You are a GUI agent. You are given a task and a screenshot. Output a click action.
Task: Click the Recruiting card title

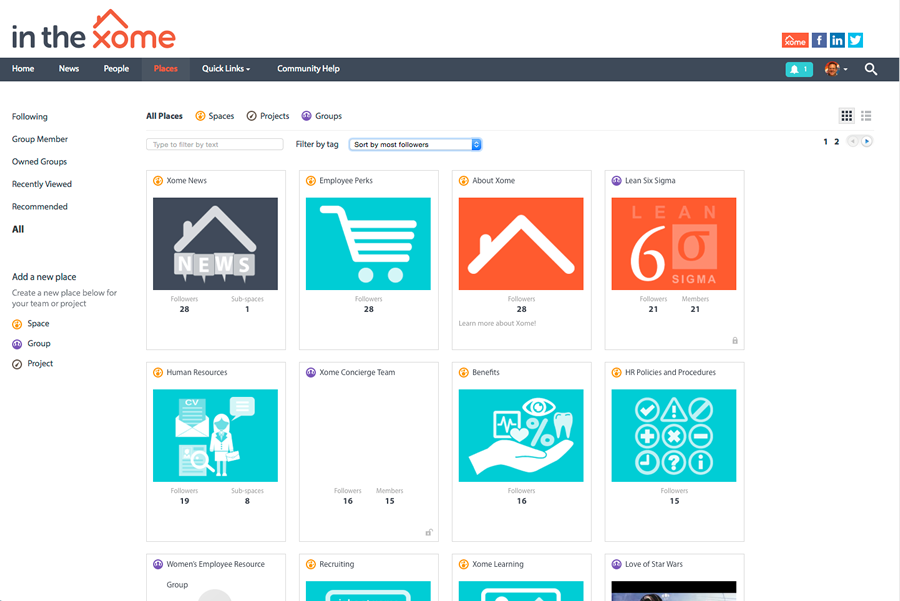click(x=336, y=564)
